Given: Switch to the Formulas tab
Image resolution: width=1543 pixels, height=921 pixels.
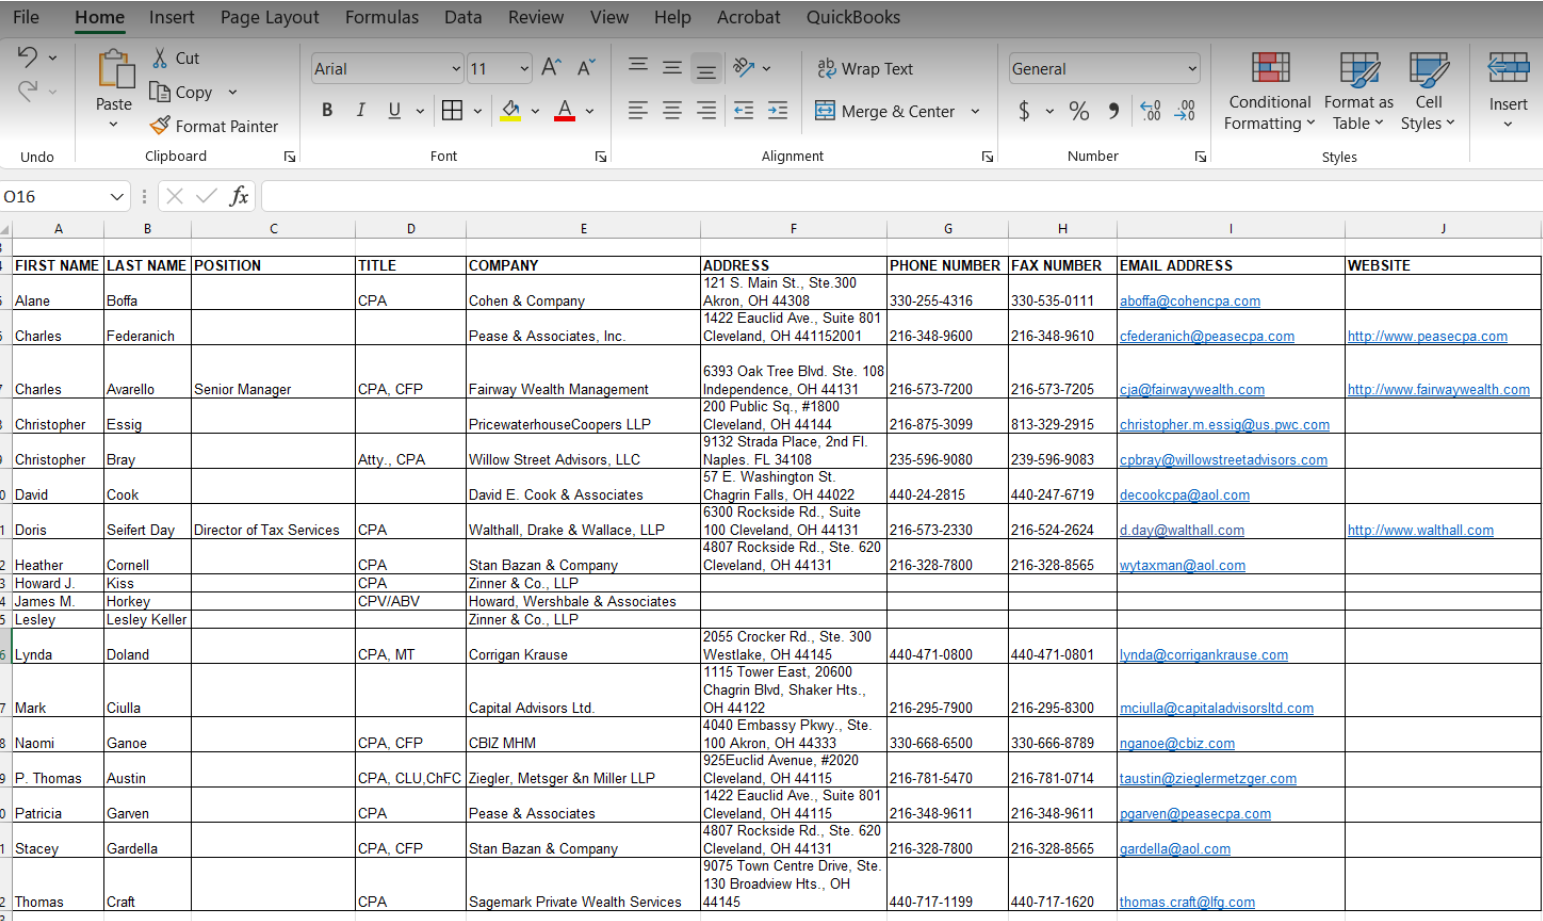Looking at the screenshot, I should coord(382,17).
